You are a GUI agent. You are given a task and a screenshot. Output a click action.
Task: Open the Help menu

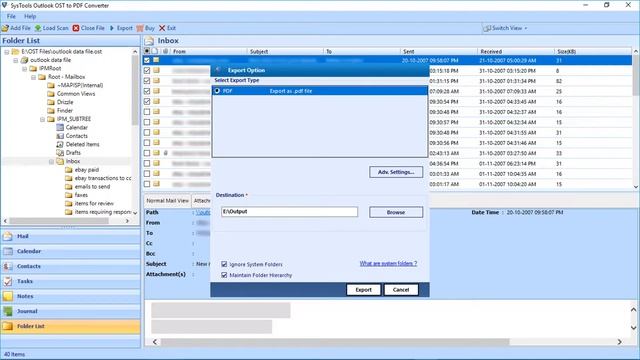pos(30,16)
